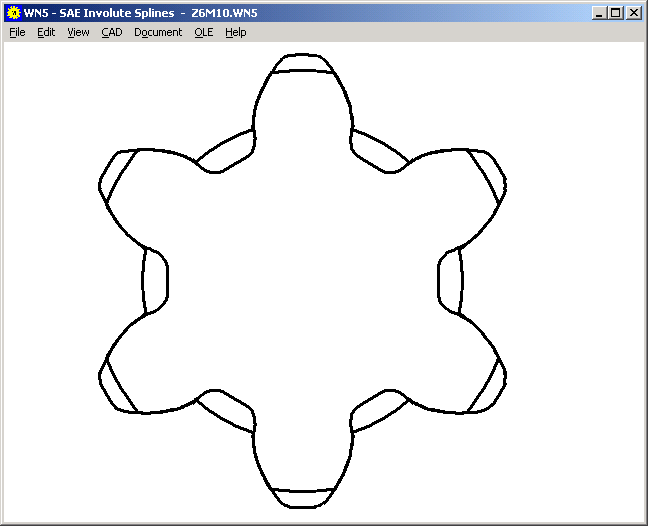
Task: Click the title text 'WN5 - SAE Involute Splines'
Action: pyautogui.click(x=99, y=13)
